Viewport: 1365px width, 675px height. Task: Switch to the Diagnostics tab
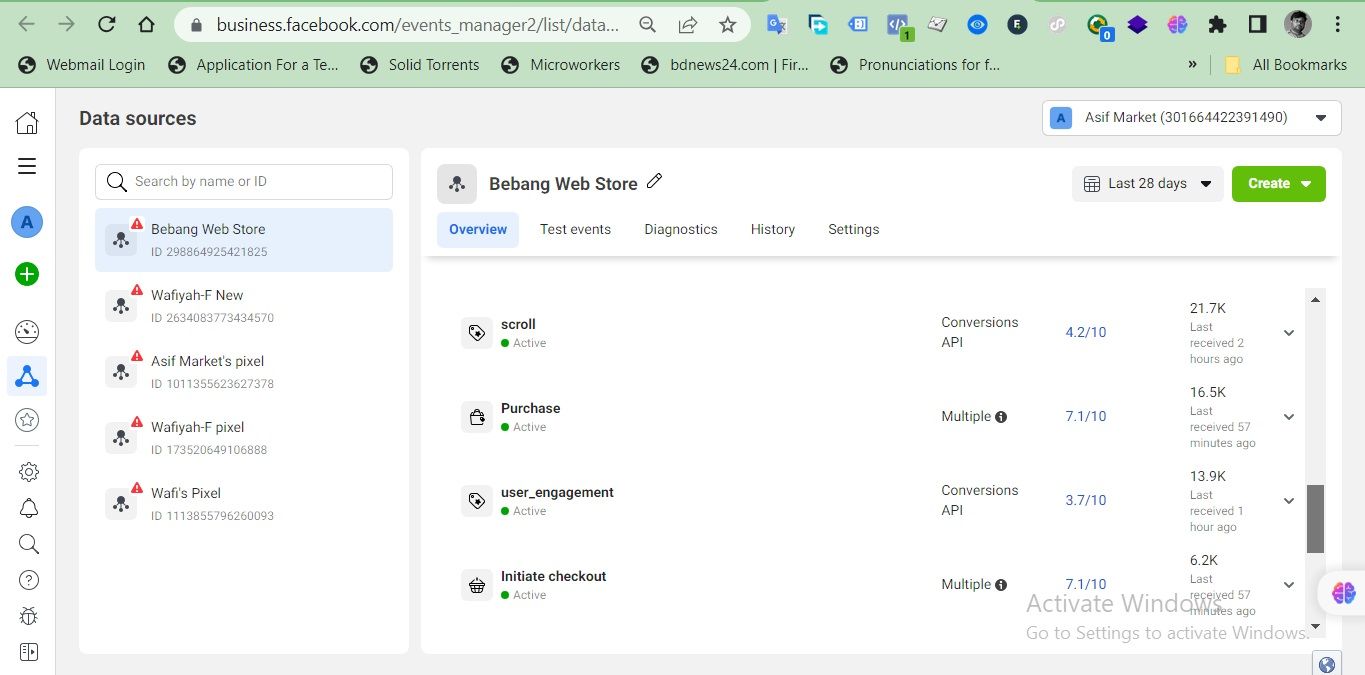tap(681, 229)
